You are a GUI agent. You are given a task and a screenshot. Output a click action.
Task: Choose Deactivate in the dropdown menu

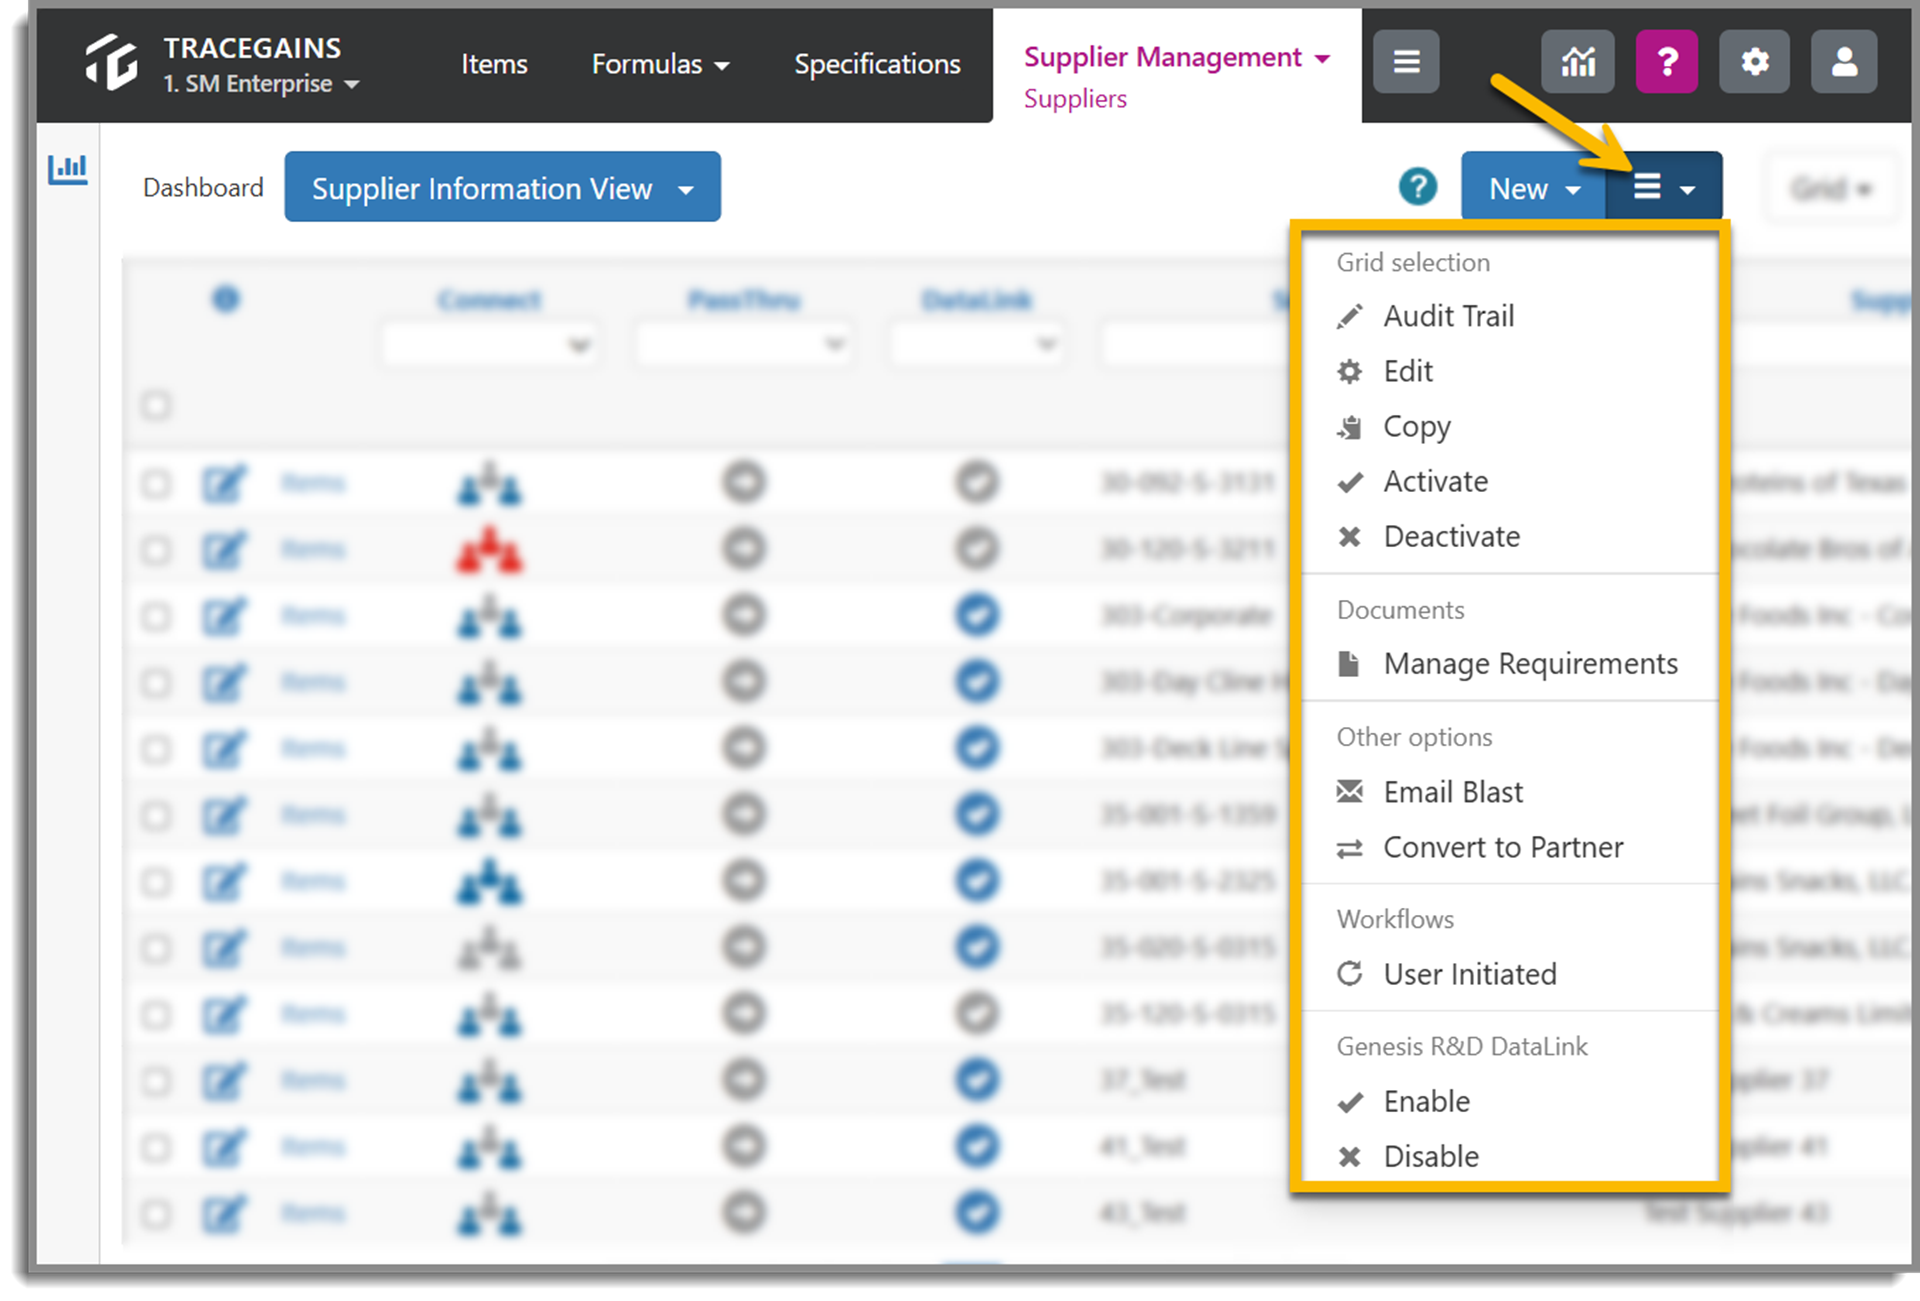[x=1451, y=537]
